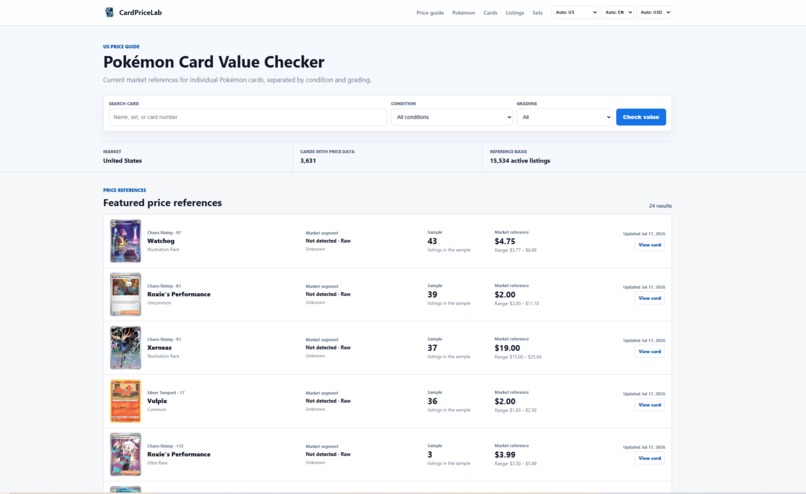The image size is (806, 494).
Task: Click the $4.75 market reference price
Action: [505, 242]
